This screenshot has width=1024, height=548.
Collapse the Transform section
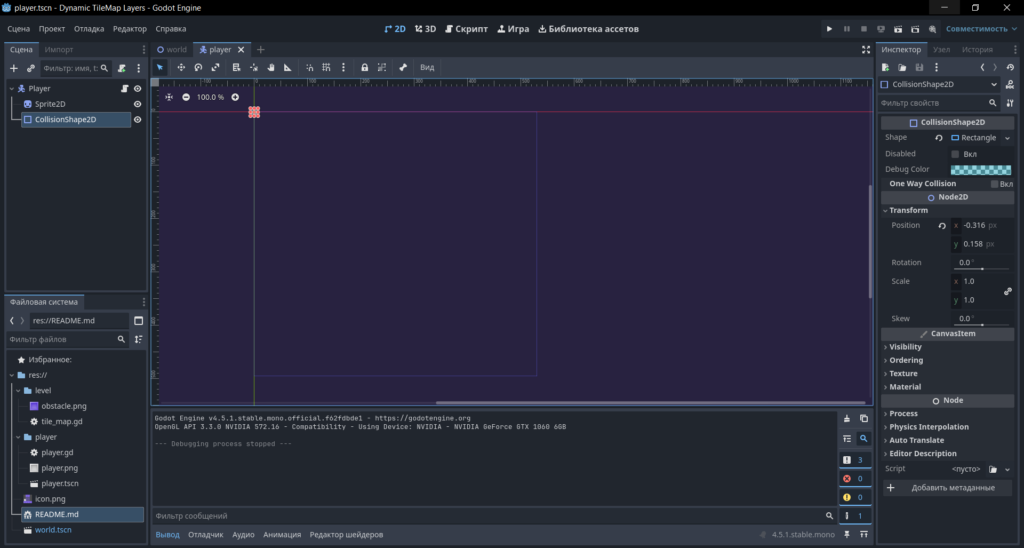point(948,210)
